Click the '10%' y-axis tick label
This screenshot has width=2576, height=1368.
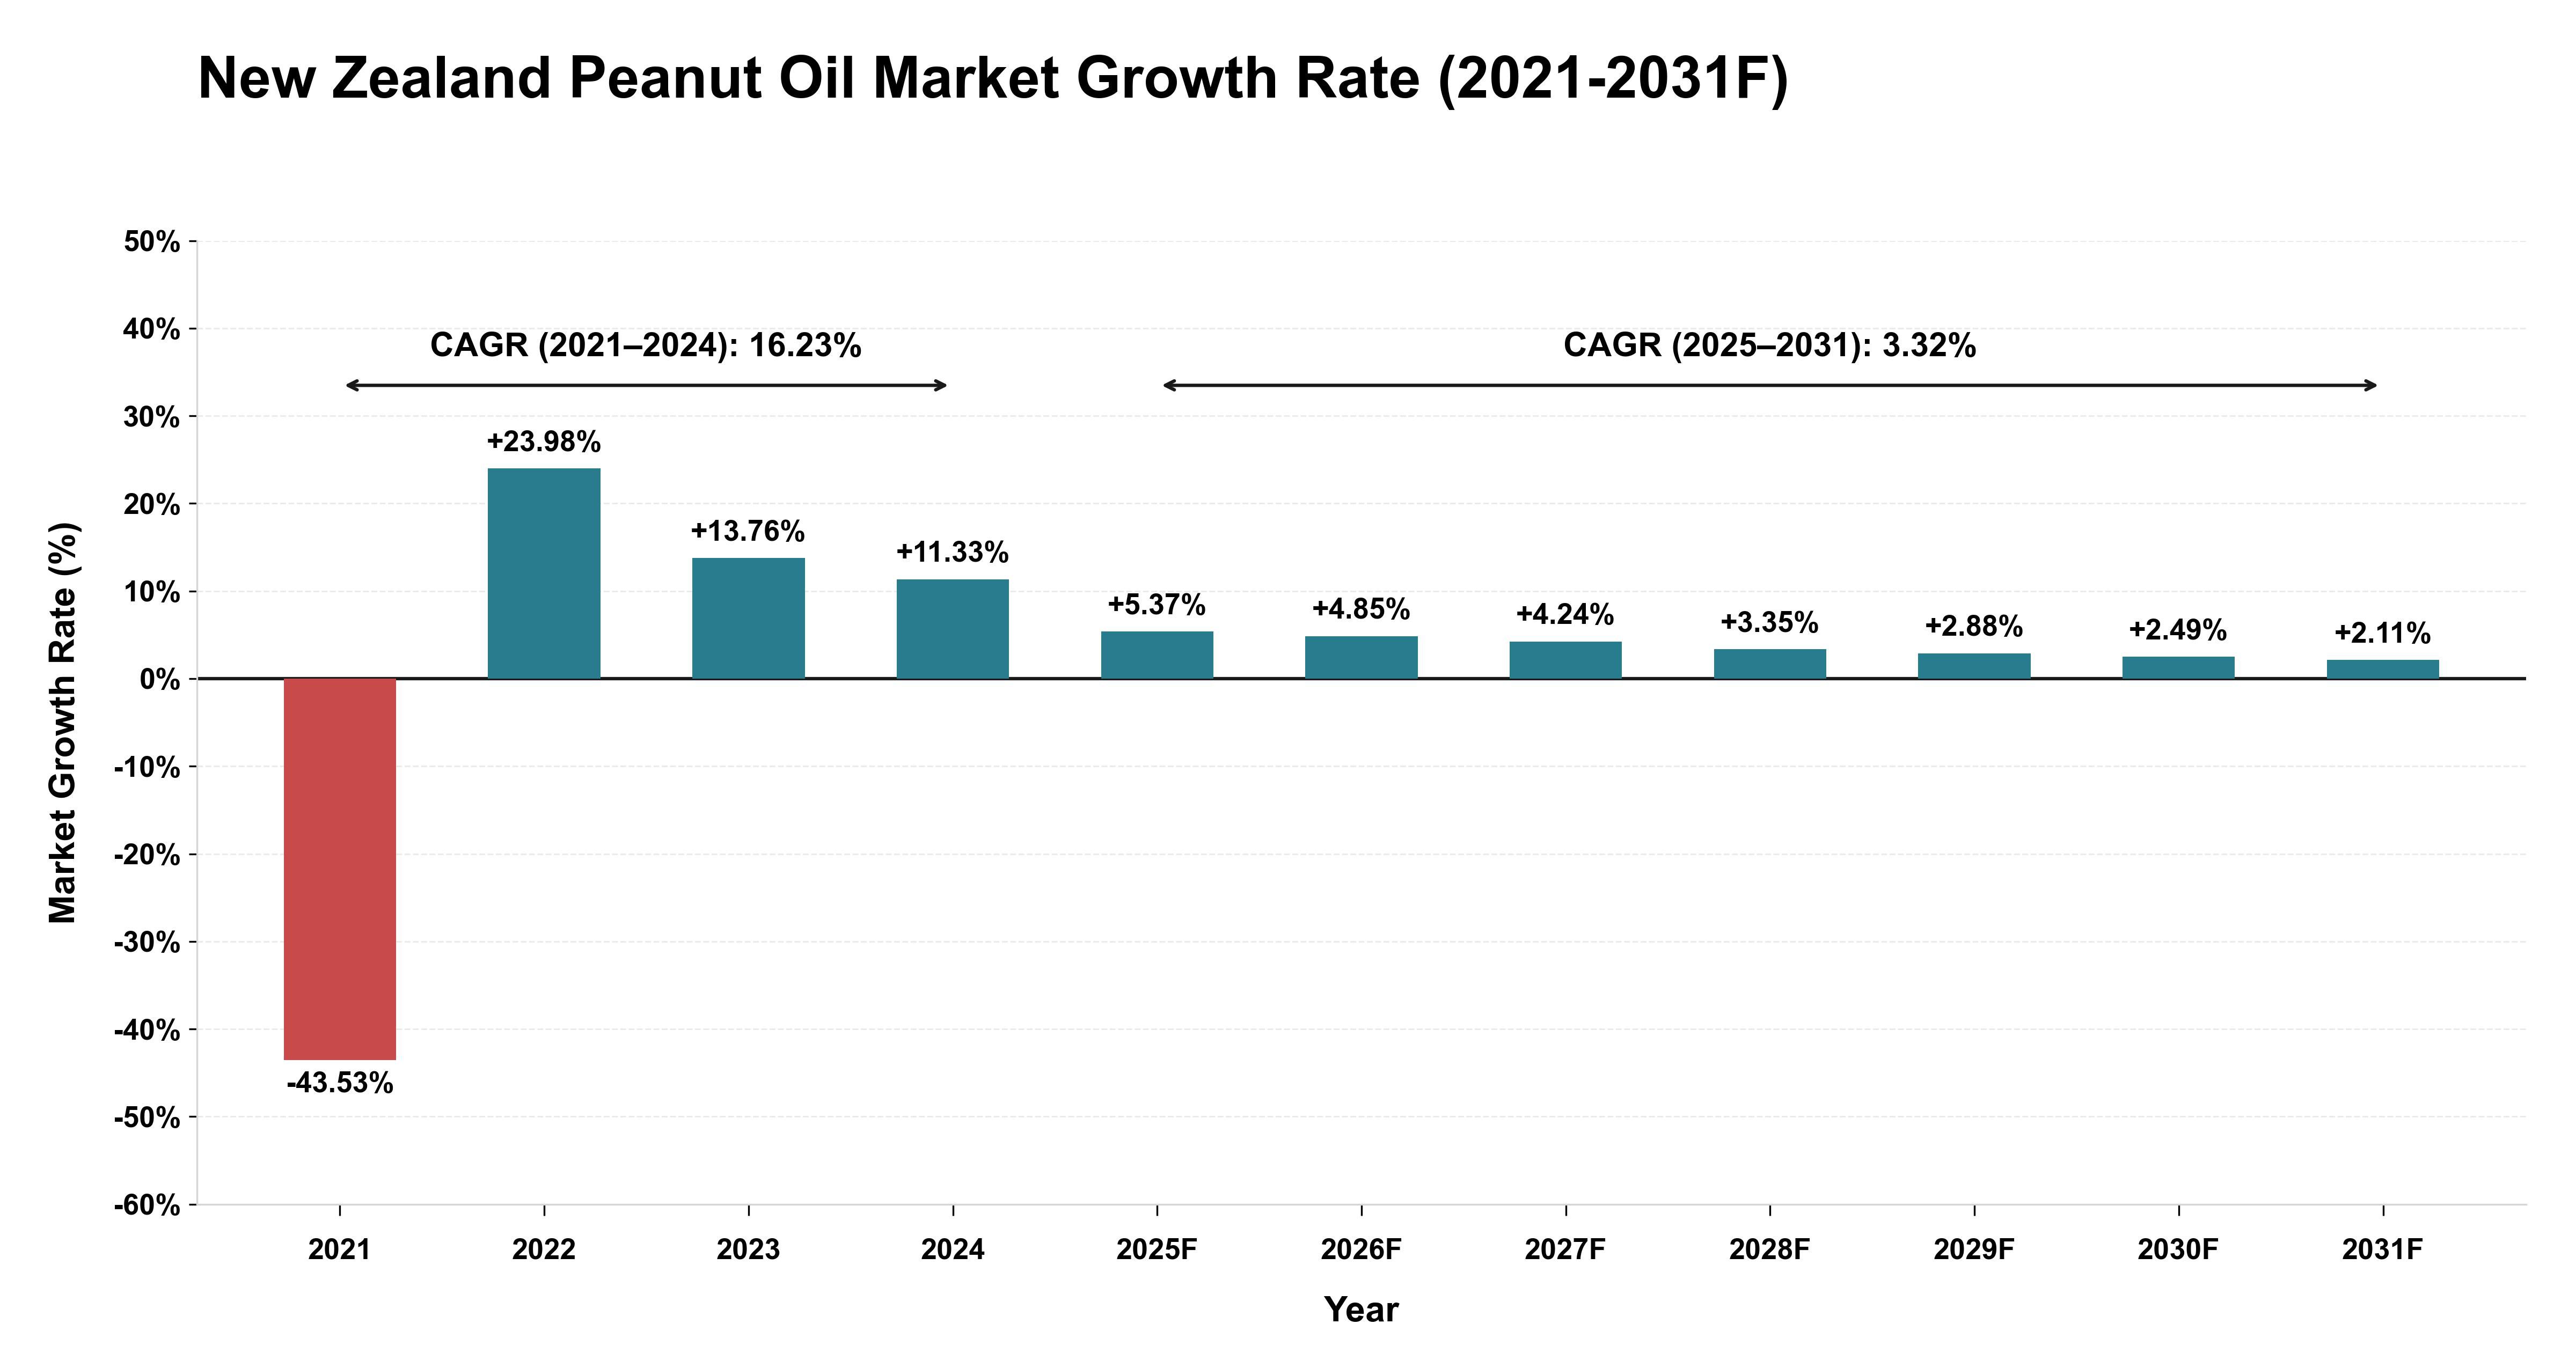152,592
